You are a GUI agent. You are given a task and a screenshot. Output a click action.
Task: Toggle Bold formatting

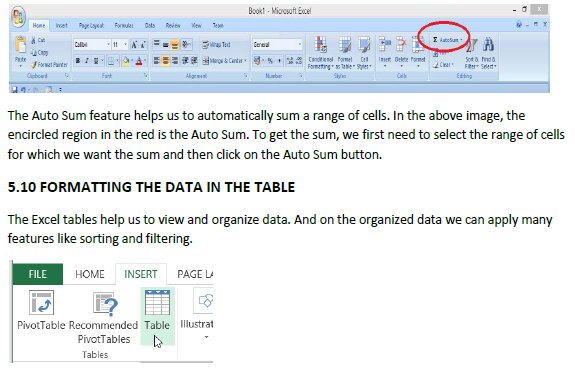[x=78, y=61]
